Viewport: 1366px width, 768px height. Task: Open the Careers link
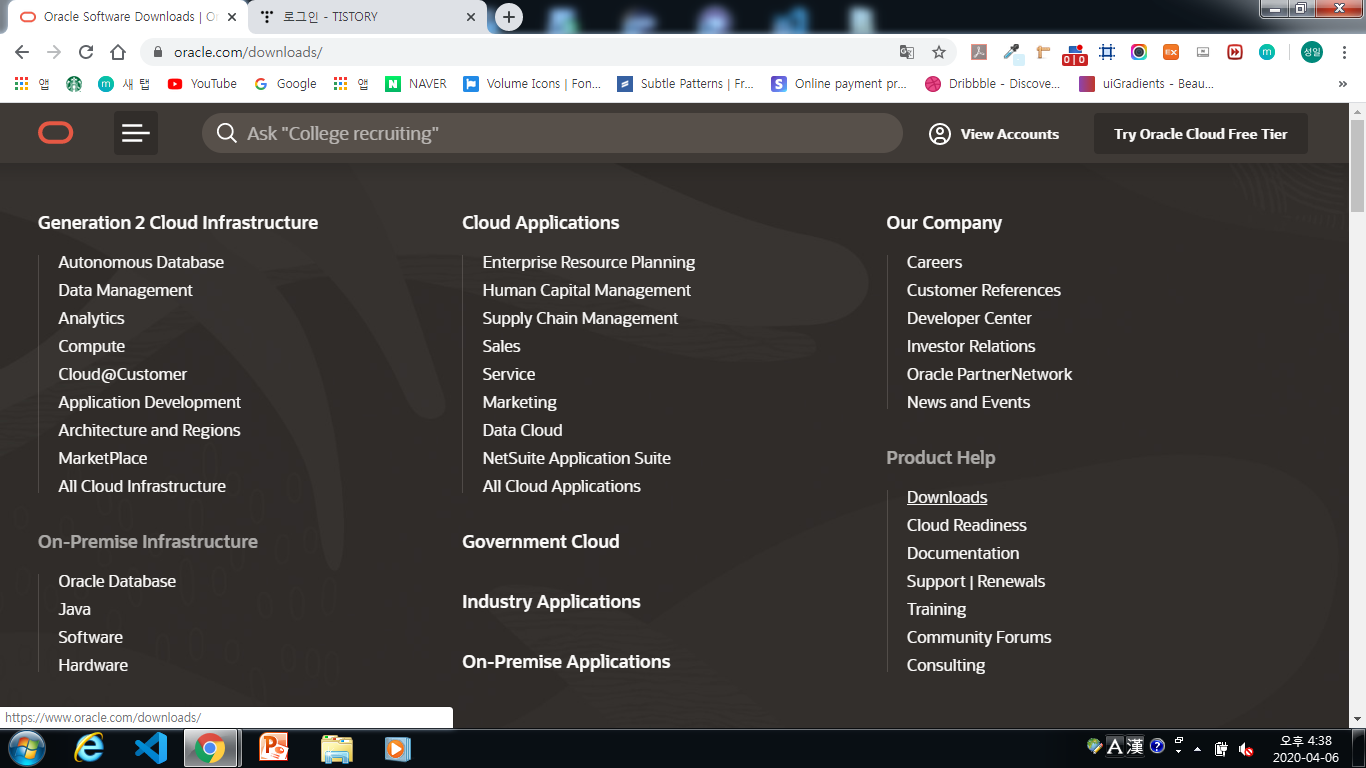tap(934, 262)
